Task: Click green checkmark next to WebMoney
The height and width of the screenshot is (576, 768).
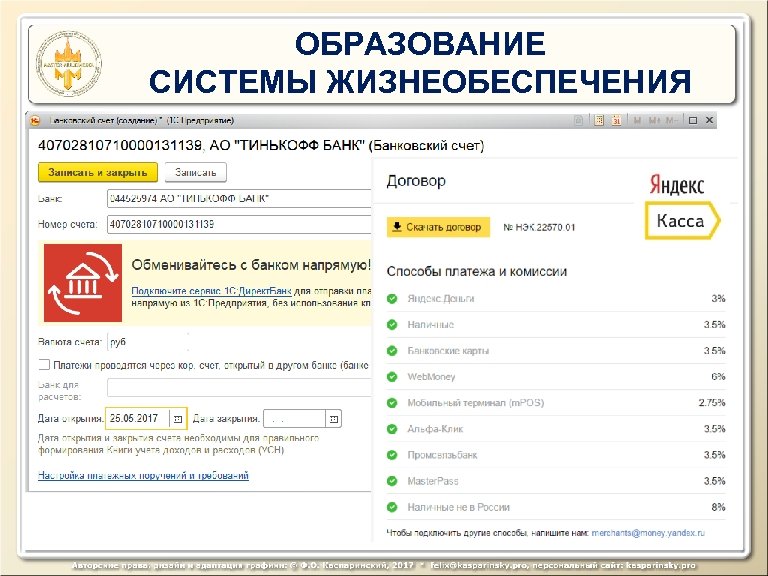Action: (x=392, y=377)
